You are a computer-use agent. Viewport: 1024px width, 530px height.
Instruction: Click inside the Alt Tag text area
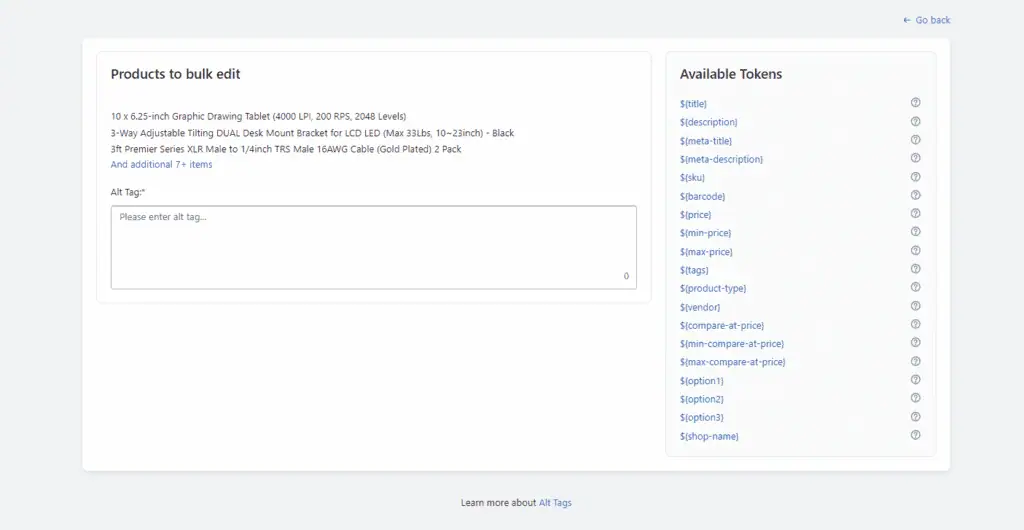coord(373,247)
